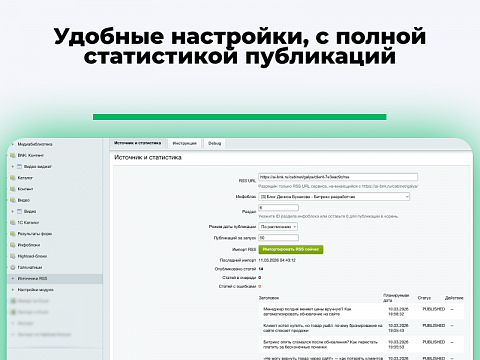Collapse the Источники RSS node arrow
The height and width of the screenshot is (360, 480).
(13, 278)
